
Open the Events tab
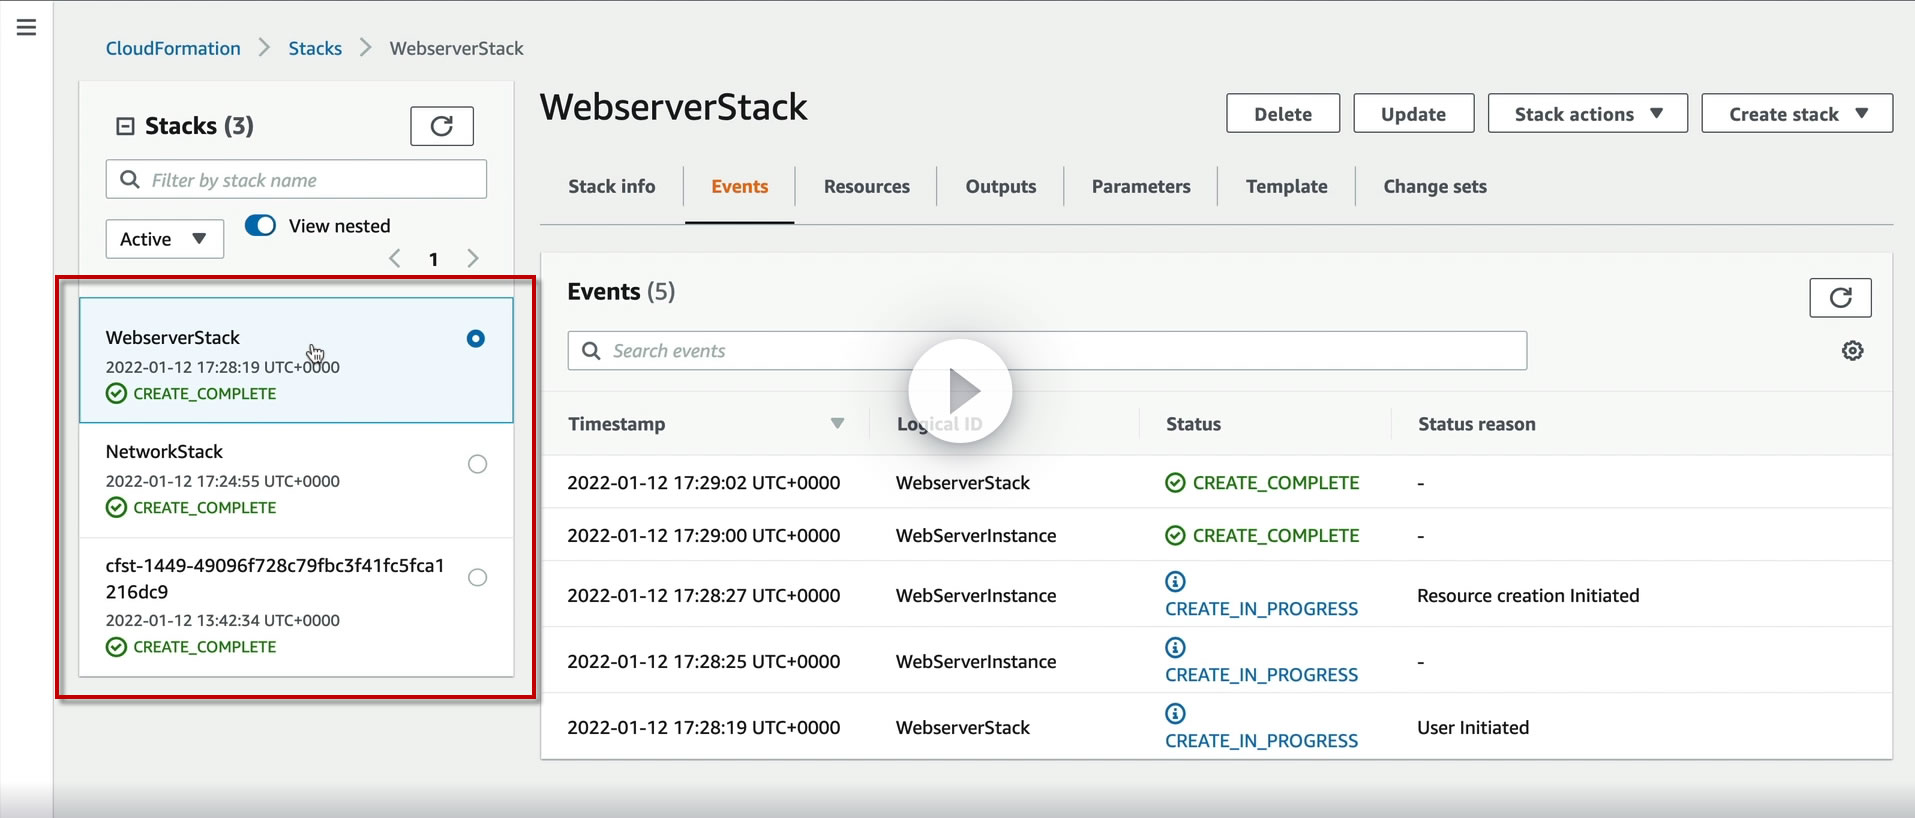[740, 187]
